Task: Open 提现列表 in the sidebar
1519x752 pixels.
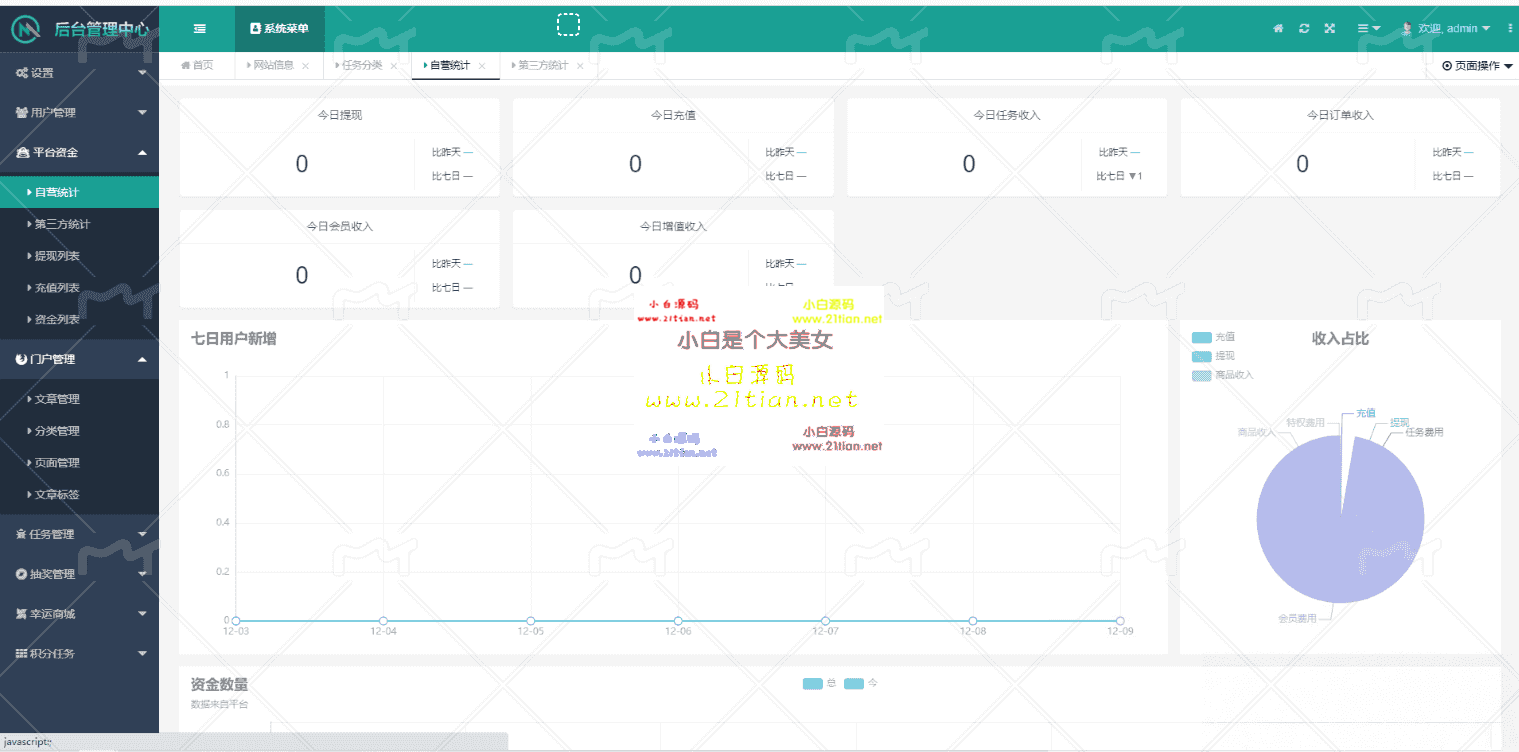Action: [57, 256]
